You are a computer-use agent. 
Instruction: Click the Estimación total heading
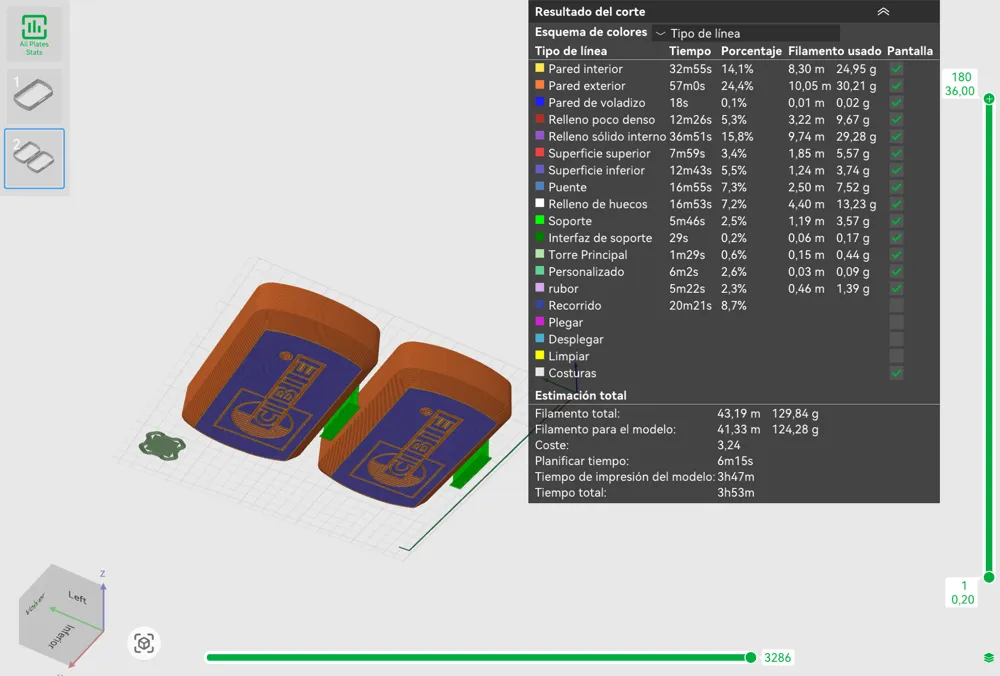coord(580,395)
